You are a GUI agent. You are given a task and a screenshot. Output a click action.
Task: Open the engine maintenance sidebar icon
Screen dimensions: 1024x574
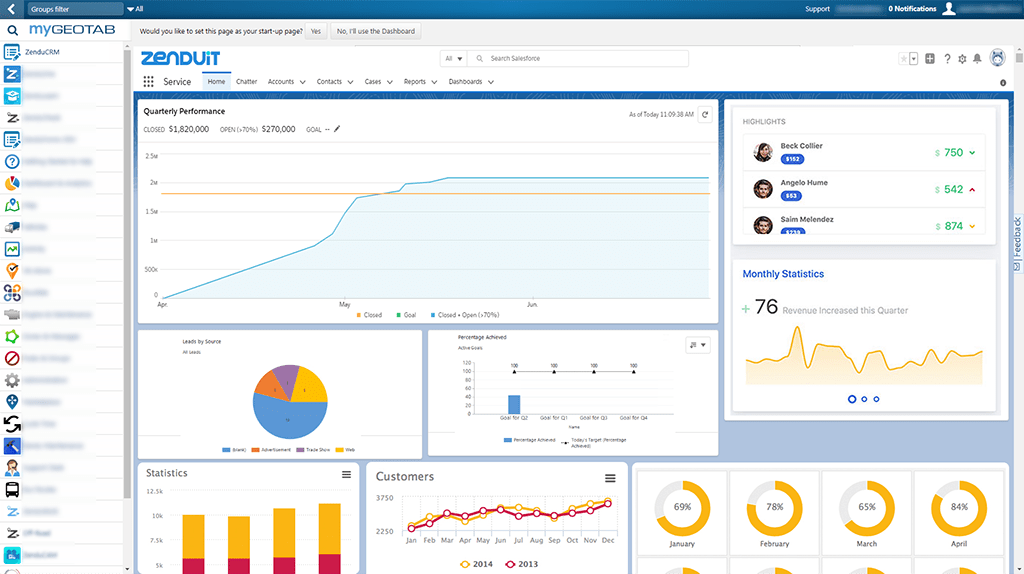coord(12,314)
